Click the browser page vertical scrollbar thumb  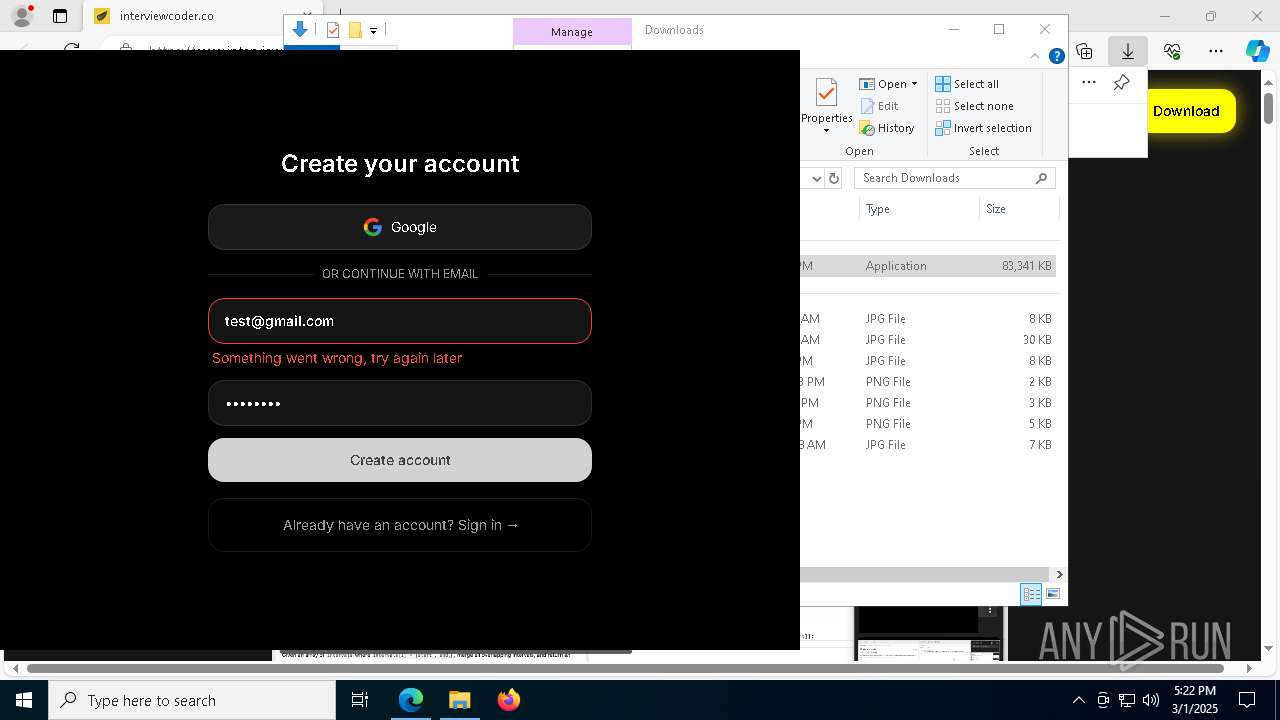pyautogui.click(x=1269, y=107)
